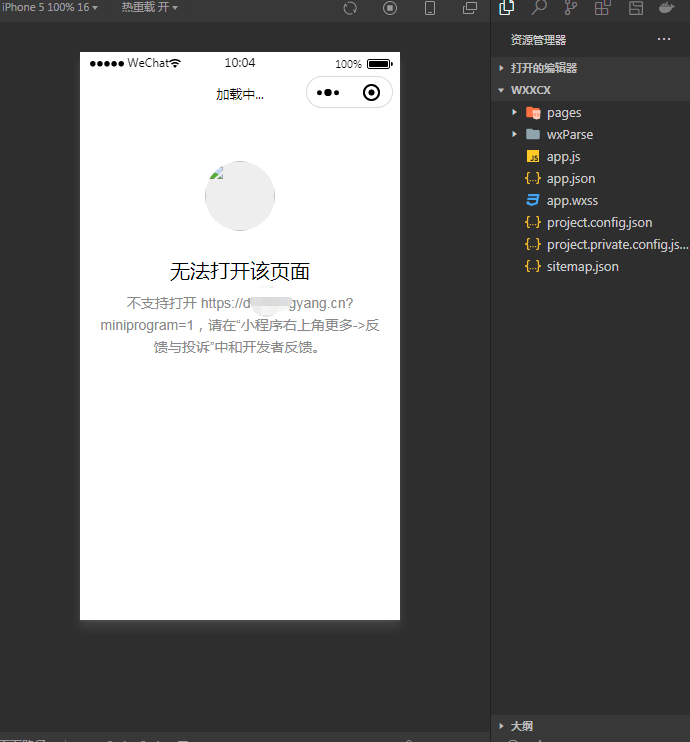The height and width of the screenshot is (742, 690).
Task: Expand the pages folder
Action: (x=590, y=113)
